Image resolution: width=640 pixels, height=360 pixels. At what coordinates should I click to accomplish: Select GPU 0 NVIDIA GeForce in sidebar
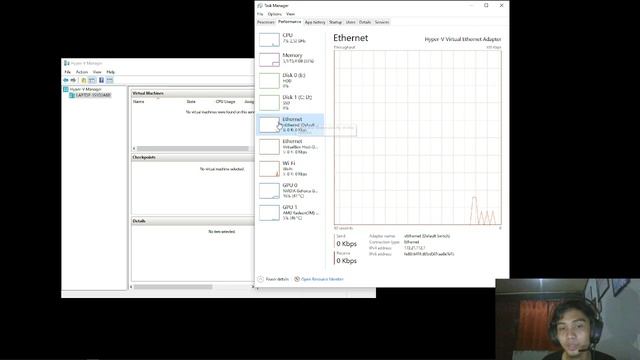290,191
